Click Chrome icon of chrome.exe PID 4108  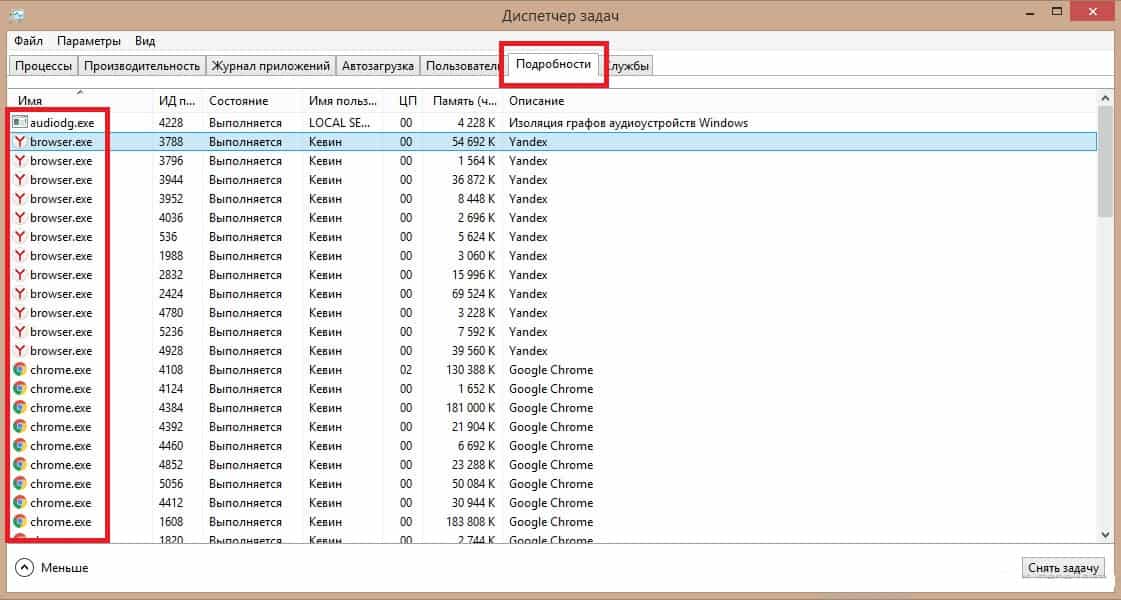coord(20,370)
